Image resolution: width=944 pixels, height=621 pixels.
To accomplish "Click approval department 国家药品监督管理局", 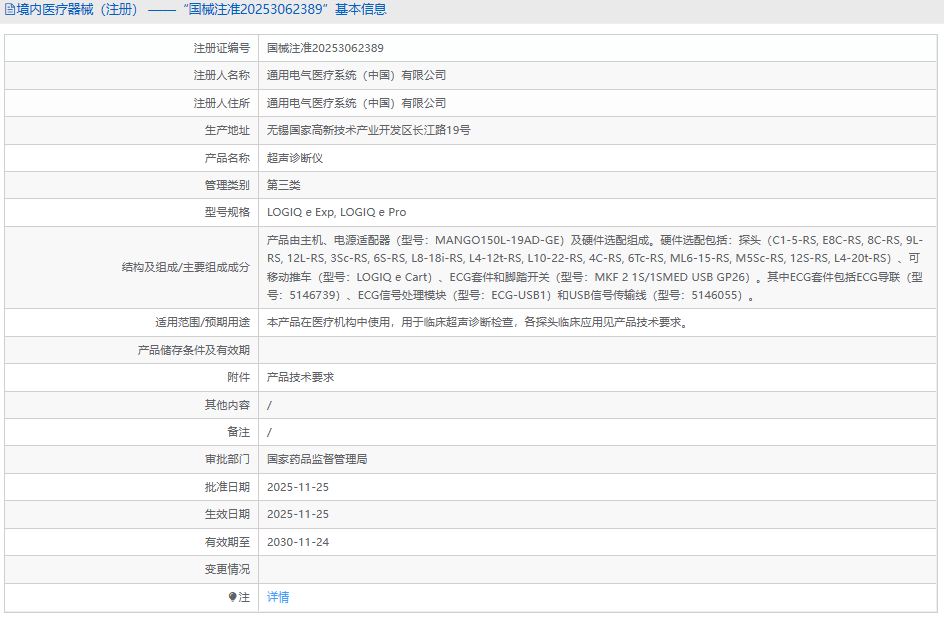I will click(317, 459).
